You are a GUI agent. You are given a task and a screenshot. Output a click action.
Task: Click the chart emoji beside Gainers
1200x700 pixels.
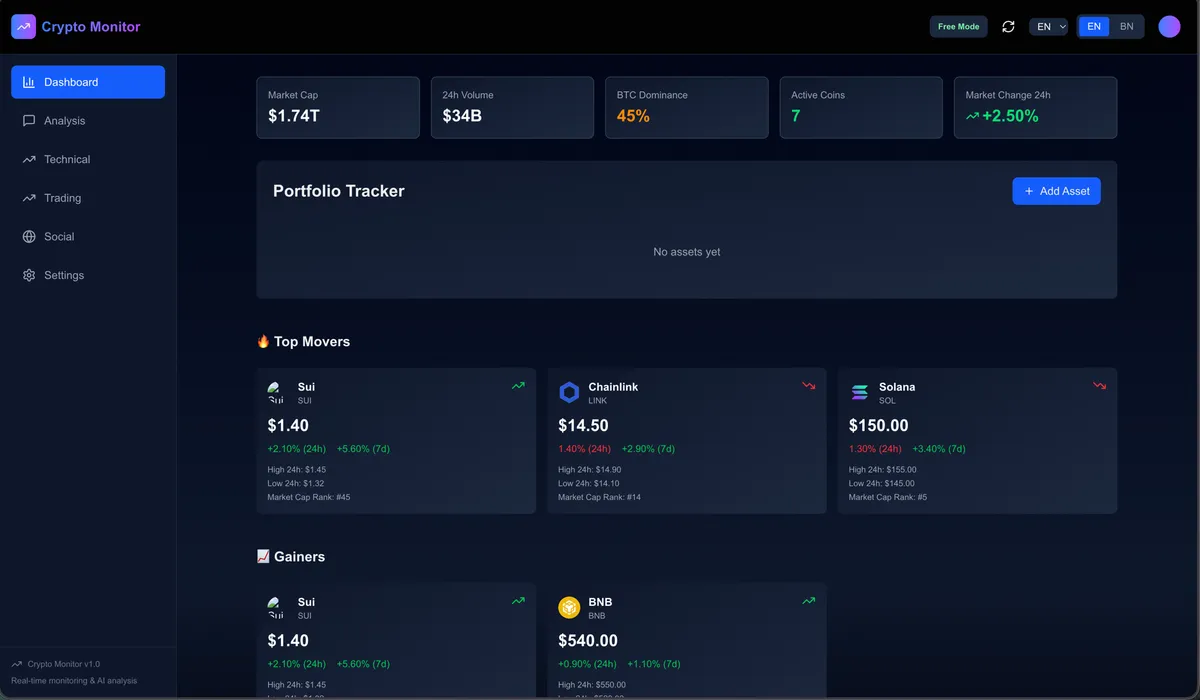coord(263,556)
